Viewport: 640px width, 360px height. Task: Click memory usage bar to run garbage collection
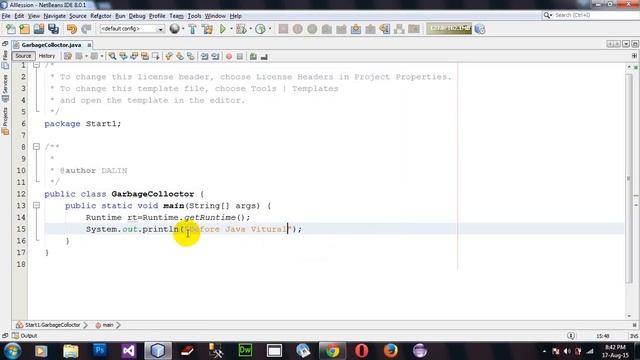(449, 29)
